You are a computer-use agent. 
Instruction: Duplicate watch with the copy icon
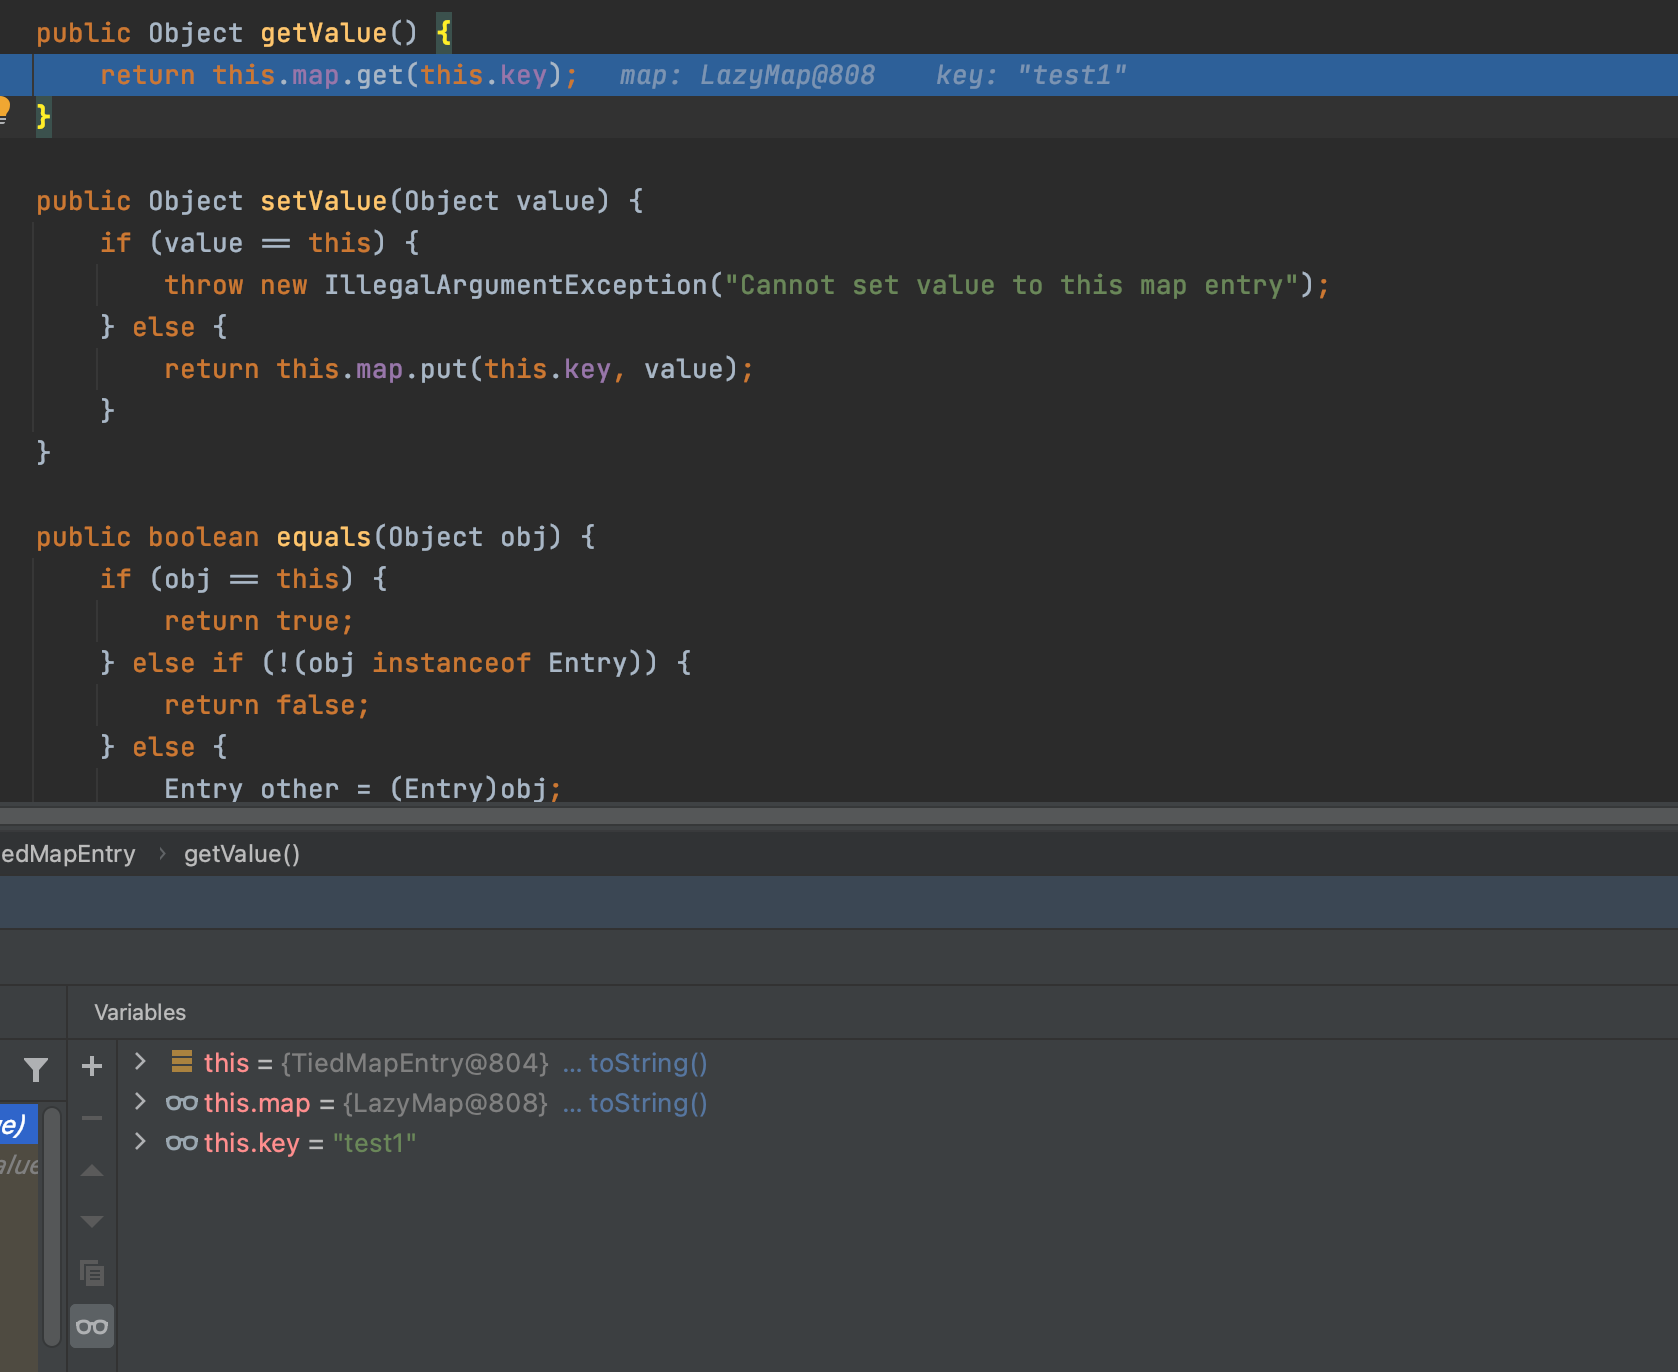[92, 1273]
